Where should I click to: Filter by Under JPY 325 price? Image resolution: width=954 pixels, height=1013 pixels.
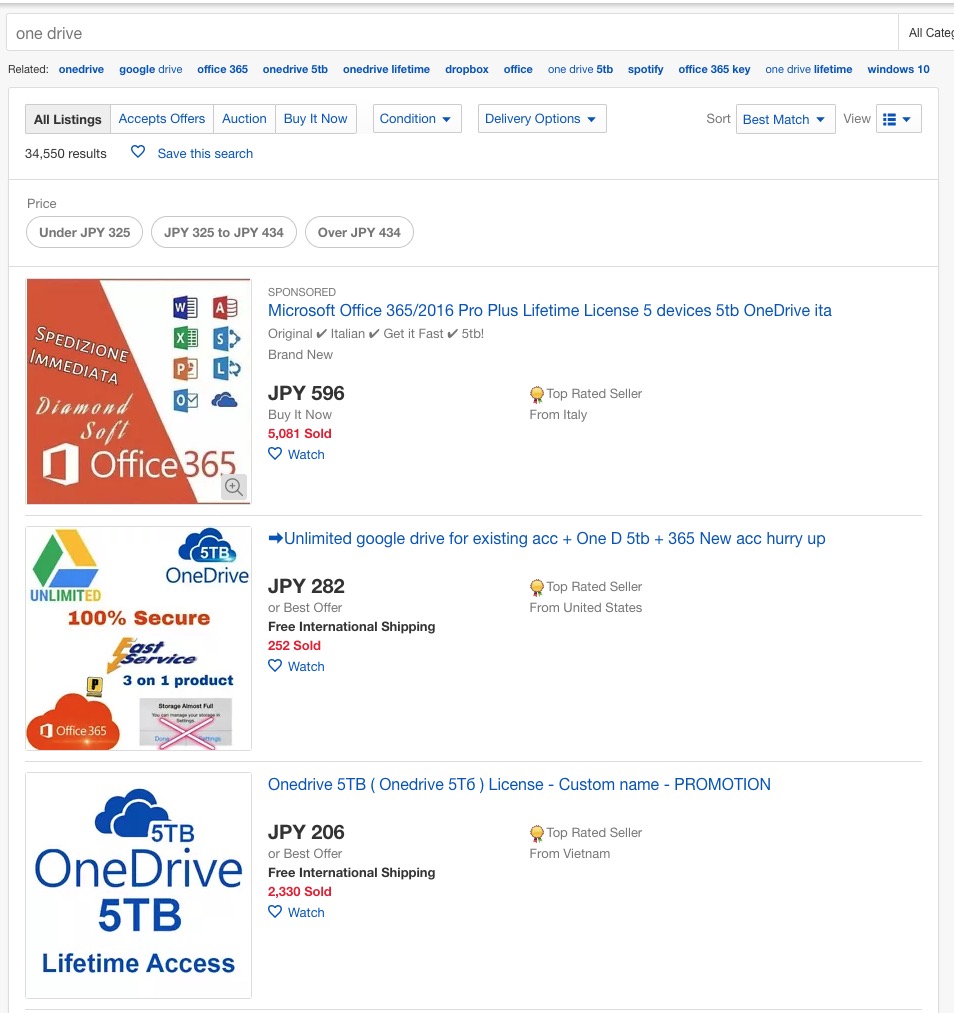point(85,232)
